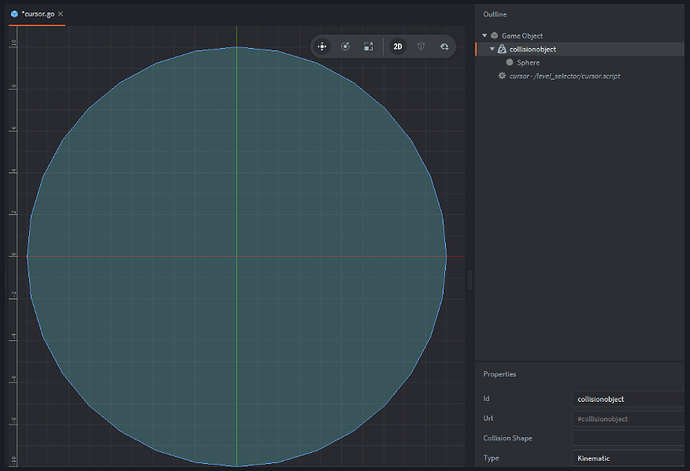Switch to the *cursor.go tab

[37, 15]
